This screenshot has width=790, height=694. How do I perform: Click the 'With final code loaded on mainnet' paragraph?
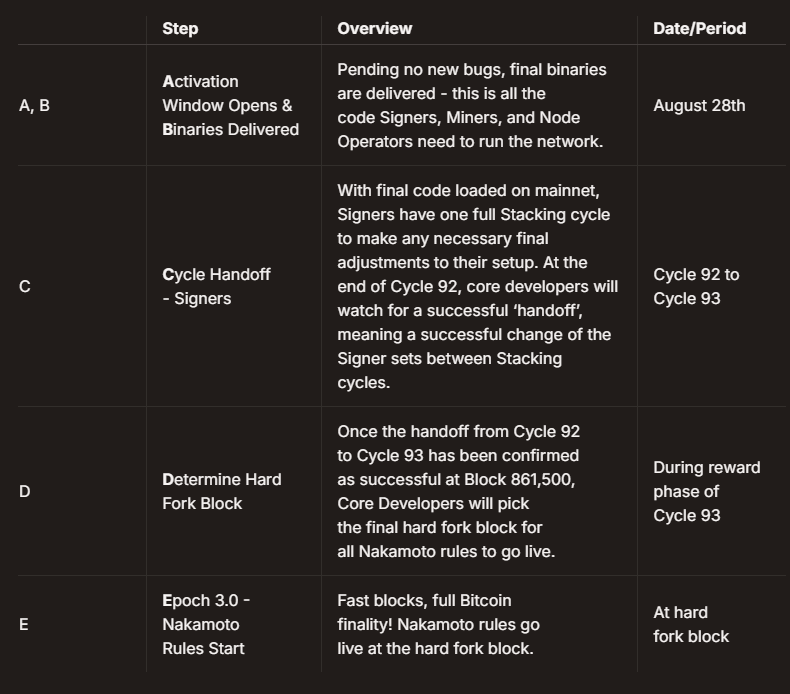pos(477,286)
